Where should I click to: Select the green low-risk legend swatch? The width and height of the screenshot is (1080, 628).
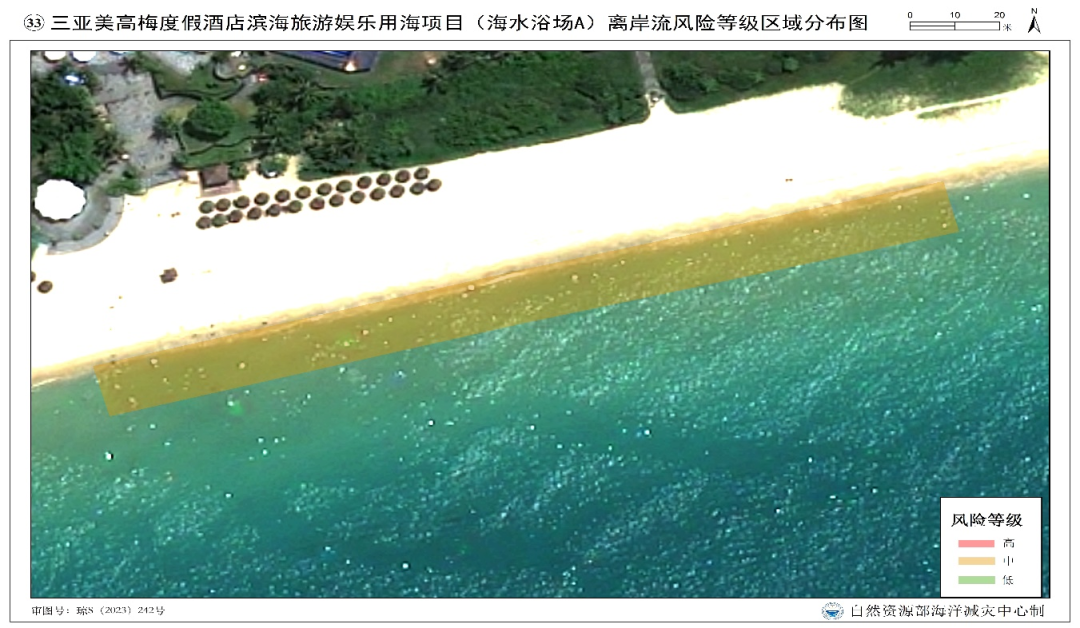(x=976, y=580)
